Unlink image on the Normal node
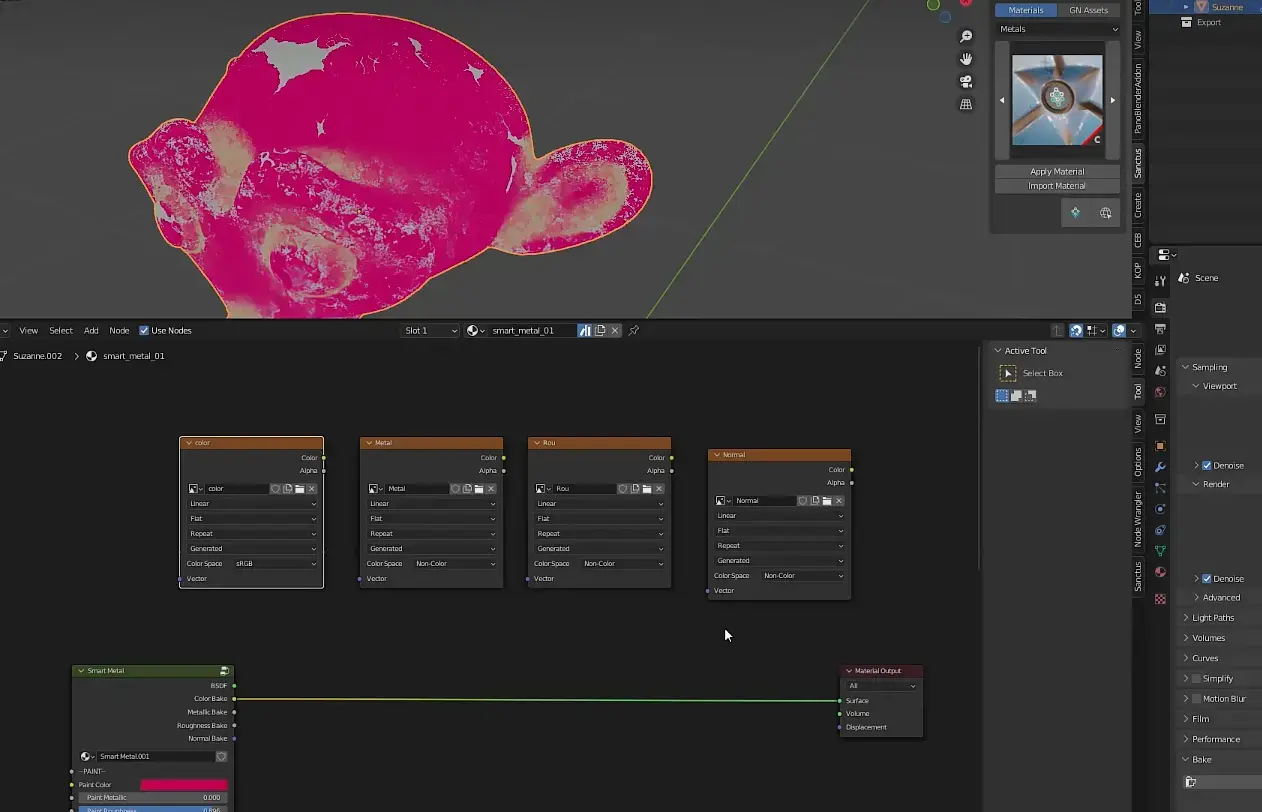This screenshot has height=812, width=1262. (x=839, y=501)
